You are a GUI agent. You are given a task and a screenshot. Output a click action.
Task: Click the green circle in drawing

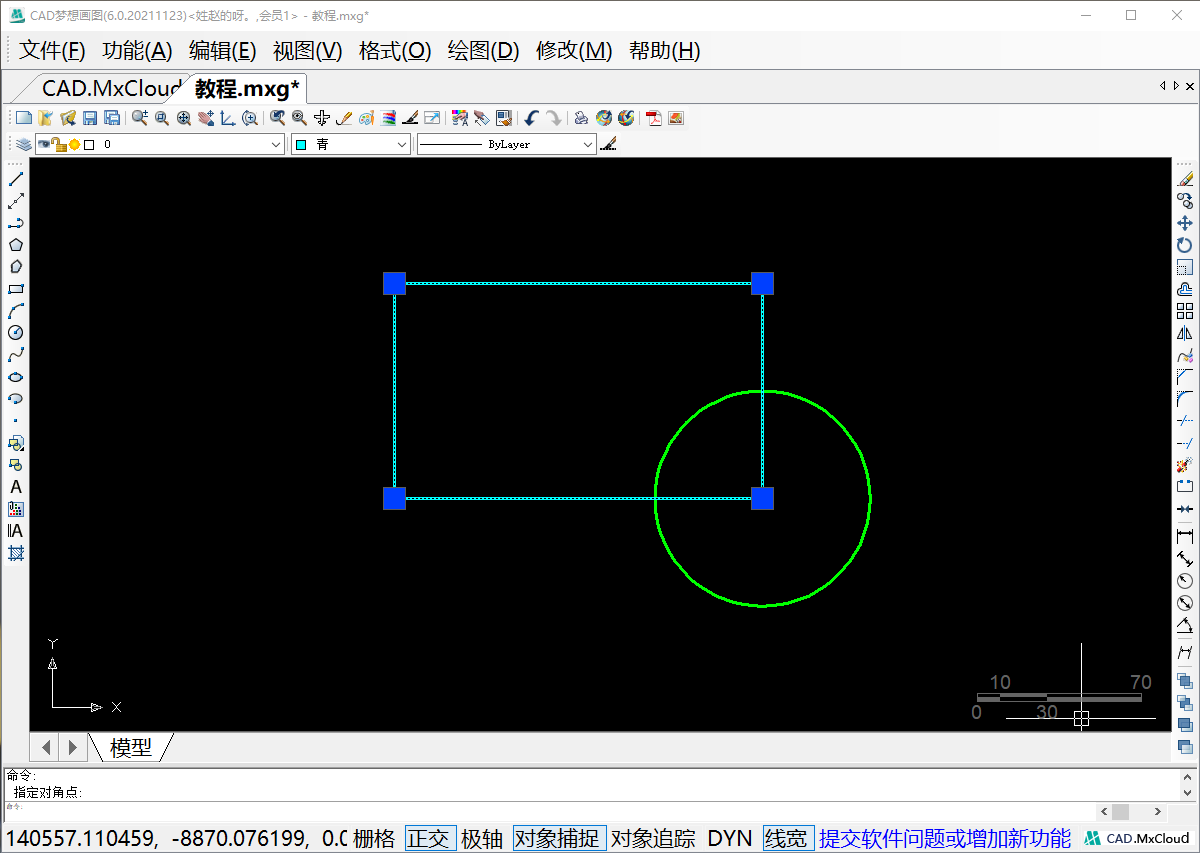(763, 498)
